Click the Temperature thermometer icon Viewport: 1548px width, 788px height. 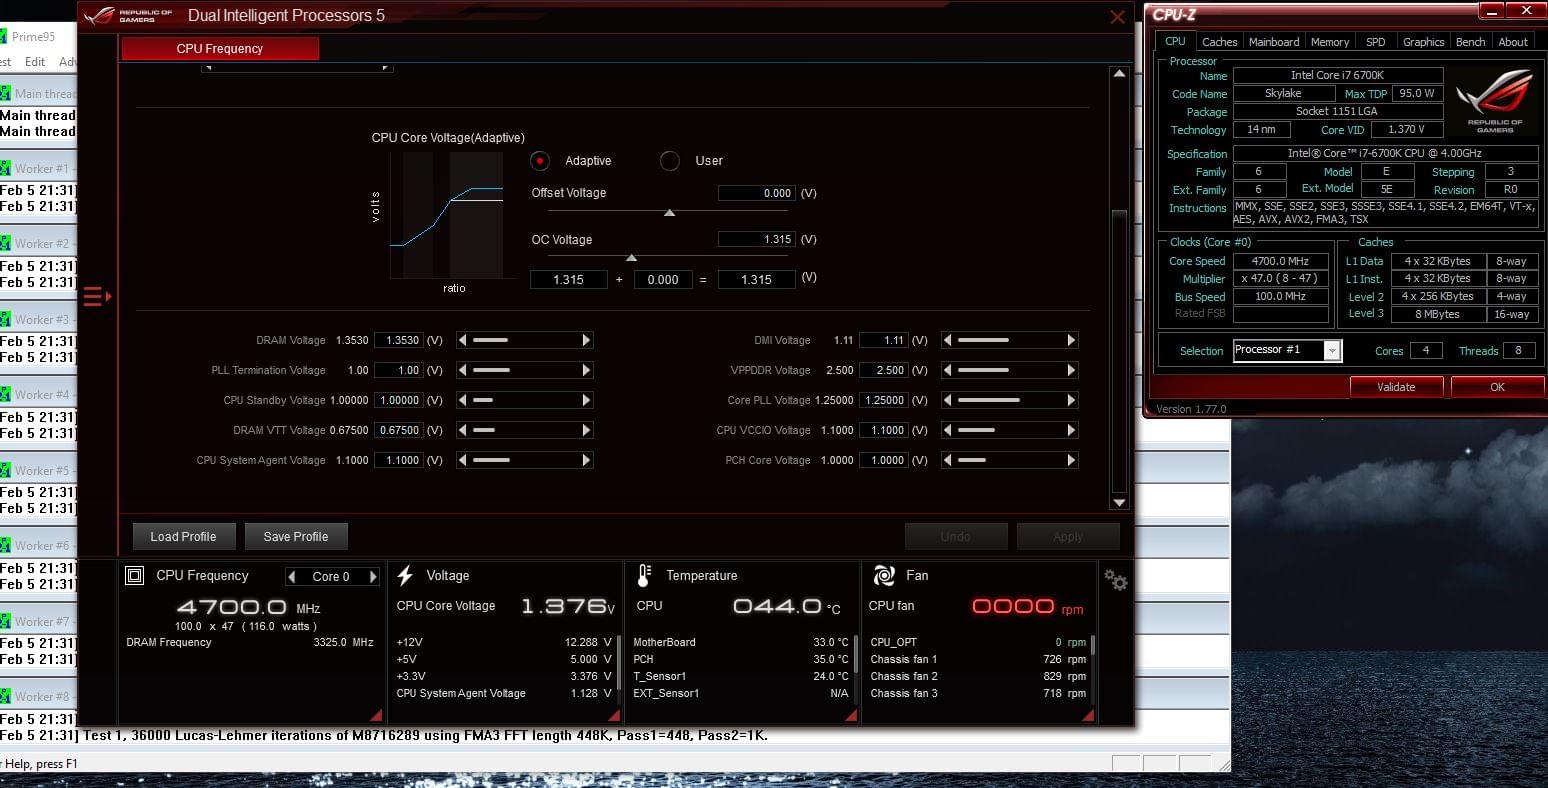pyautogui.click(x=644, y=576)
